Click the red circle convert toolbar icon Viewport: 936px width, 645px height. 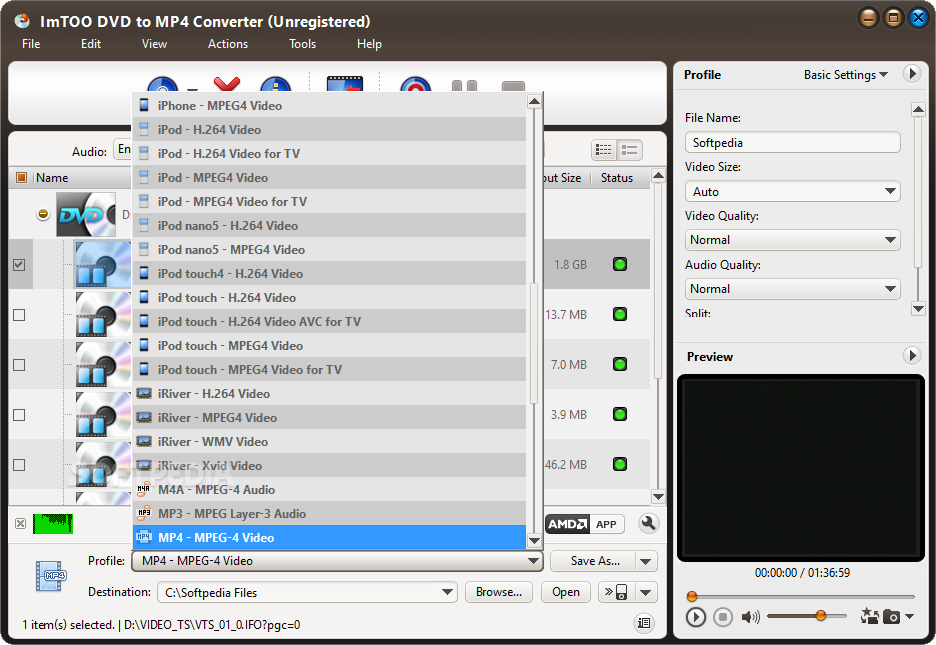tap(415, 84)
